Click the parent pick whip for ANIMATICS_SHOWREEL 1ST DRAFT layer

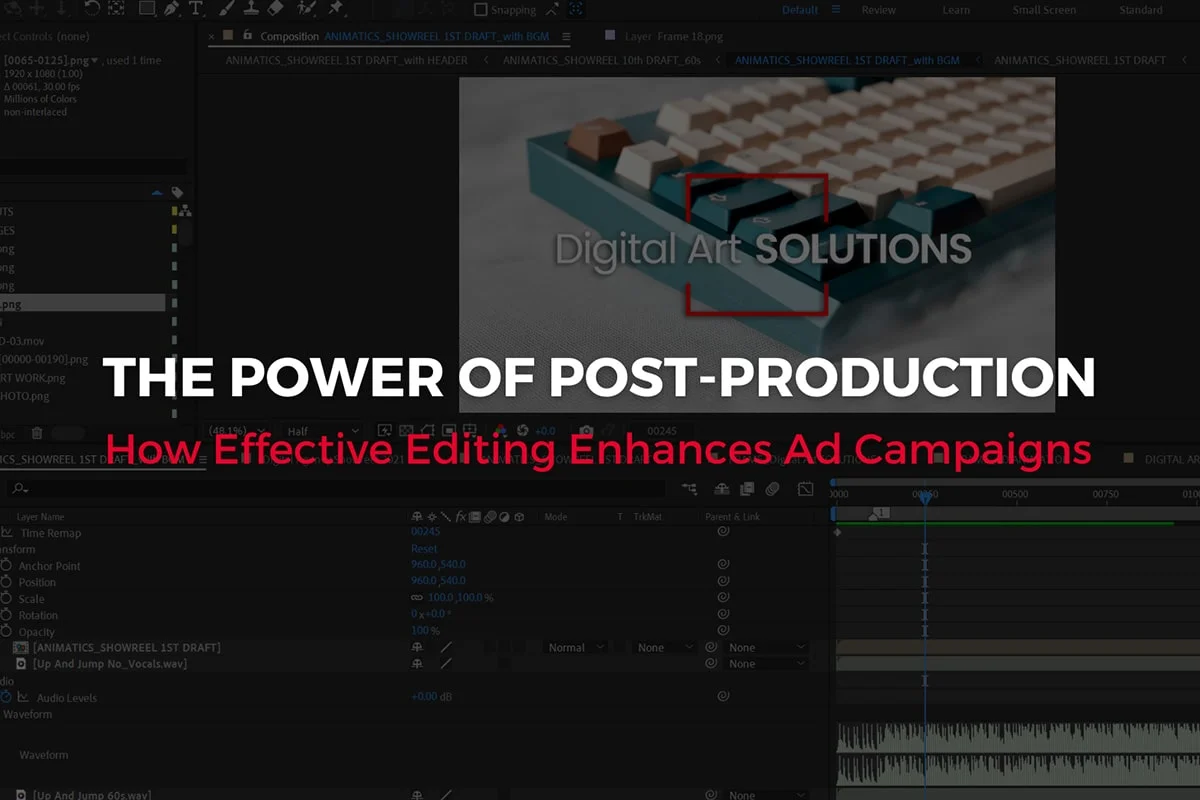click(x=711, y=648)
